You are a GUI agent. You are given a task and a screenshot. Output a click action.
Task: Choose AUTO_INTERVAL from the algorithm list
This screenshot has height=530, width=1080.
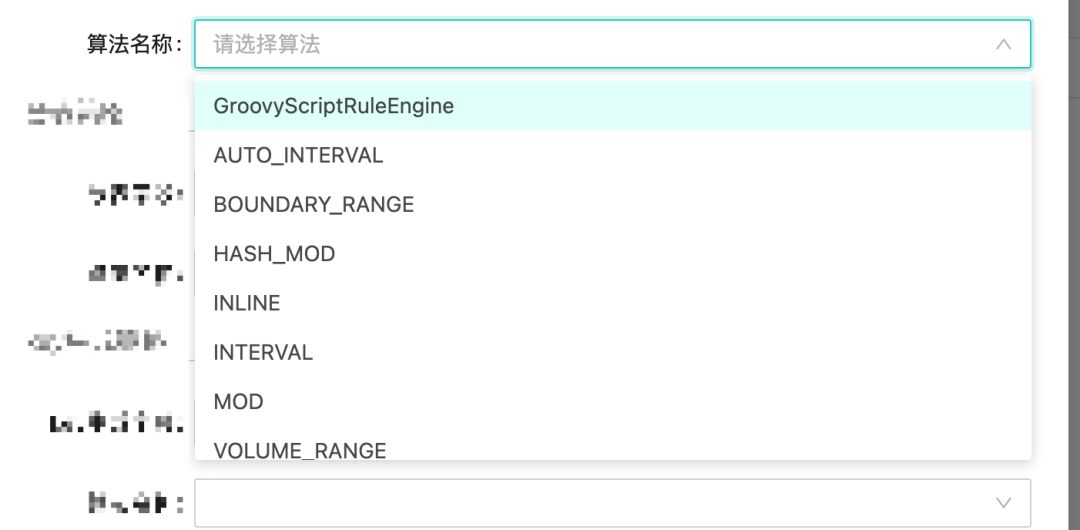(298, 156)
